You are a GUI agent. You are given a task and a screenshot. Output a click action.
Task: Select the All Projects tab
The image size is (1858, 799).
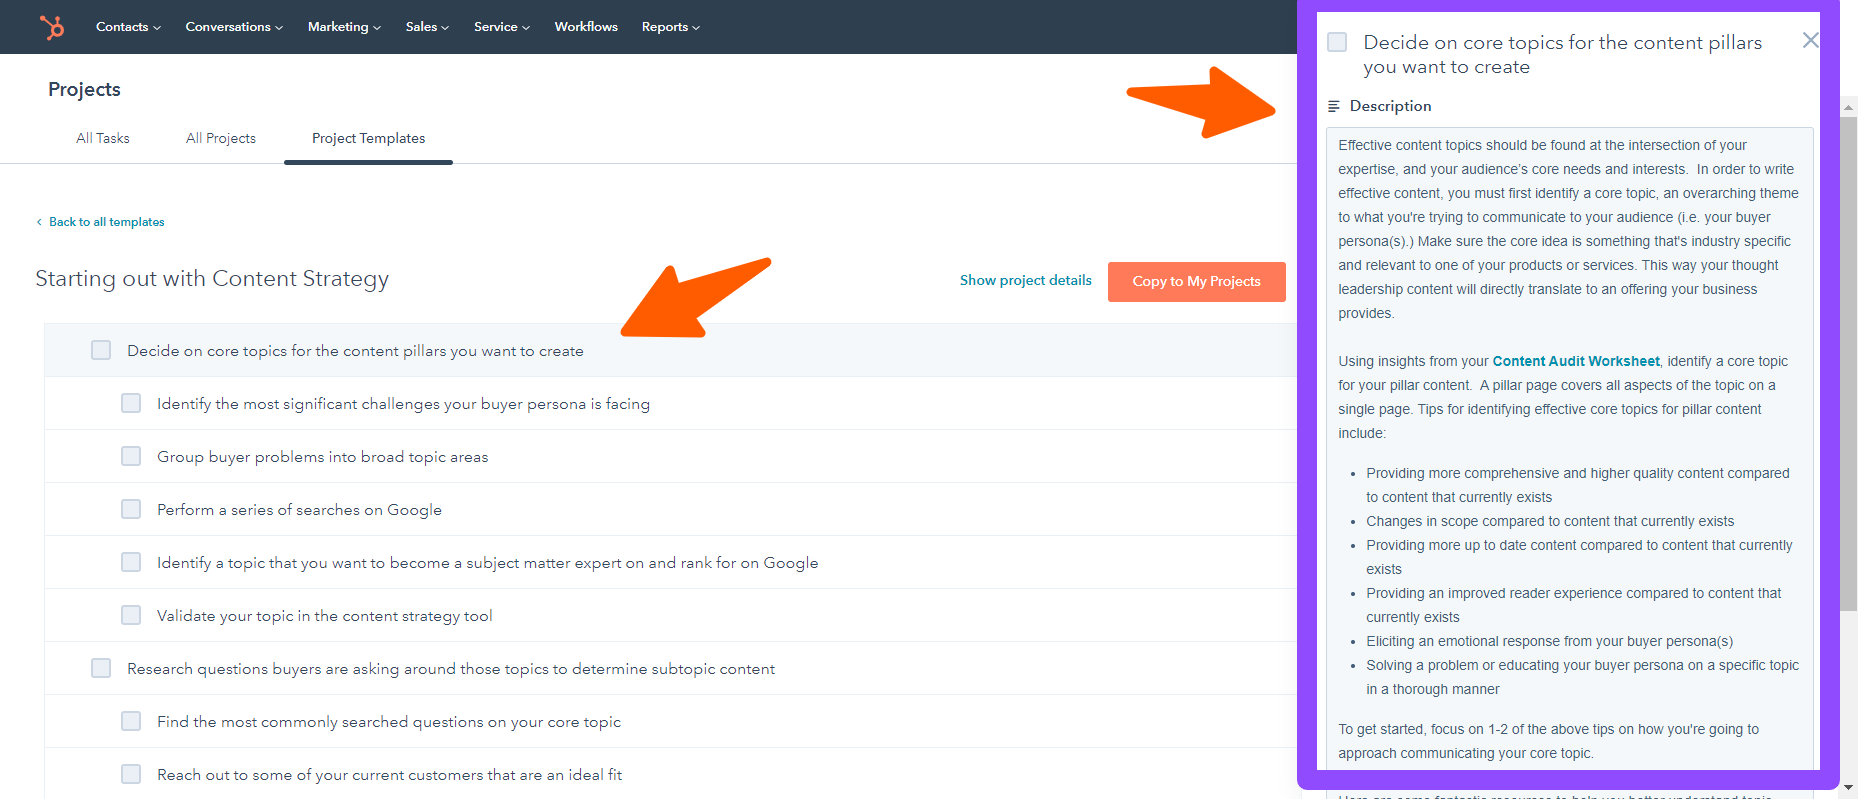click(x=221, y=138)
